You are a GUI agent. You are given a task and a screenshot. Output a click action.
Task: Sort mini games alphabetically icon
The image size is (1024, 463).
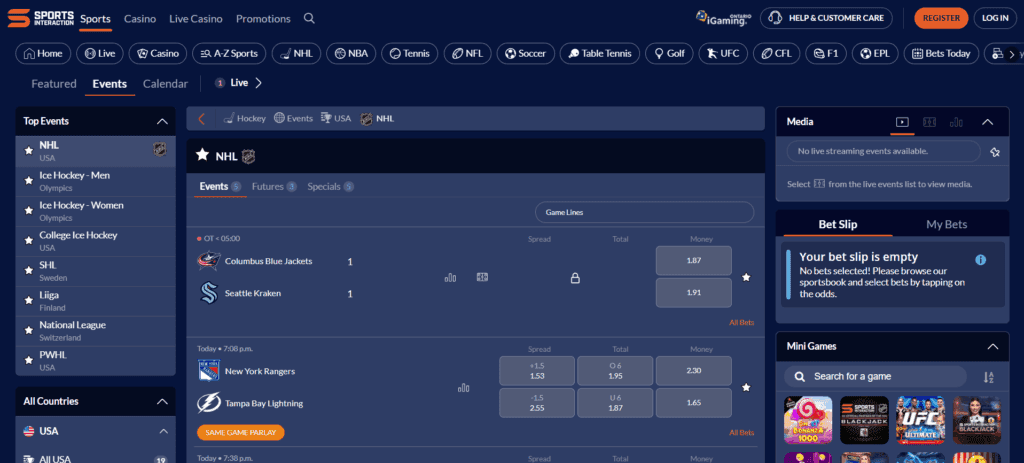(x=988, y=377)
